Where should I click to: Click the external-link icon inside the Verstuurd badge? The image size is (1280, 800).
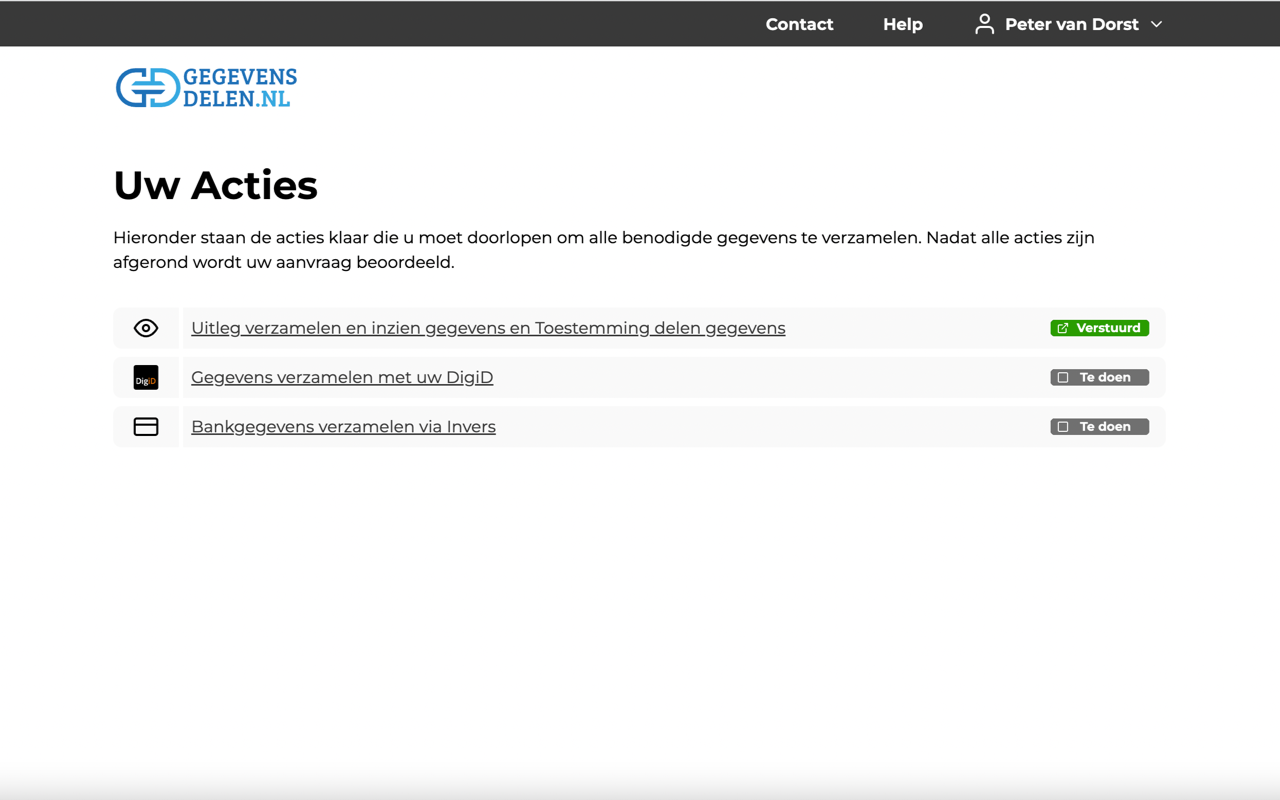1061,327
